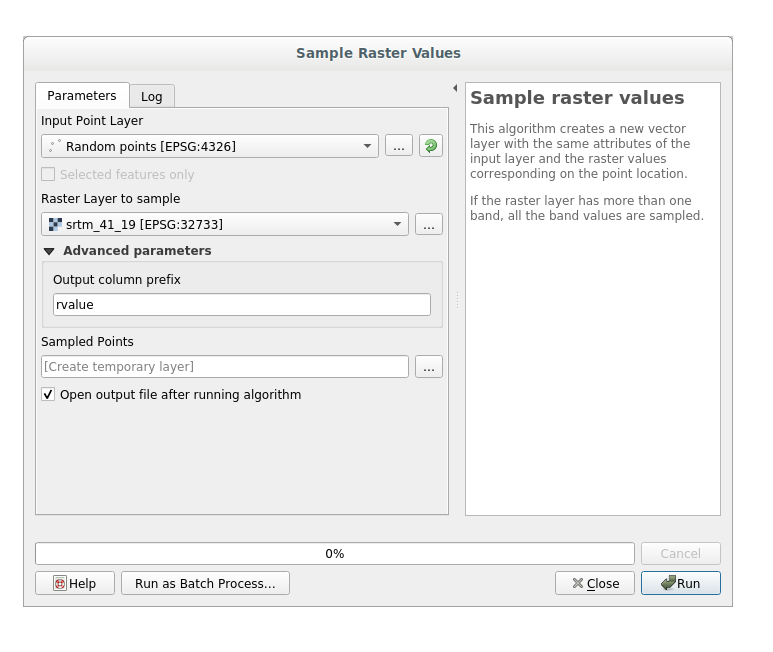Image resolution: width=773 pixels, height=652 pixels.
Task: Browse for a raster layer with the ellipsis button
Action: pos(428,225)
